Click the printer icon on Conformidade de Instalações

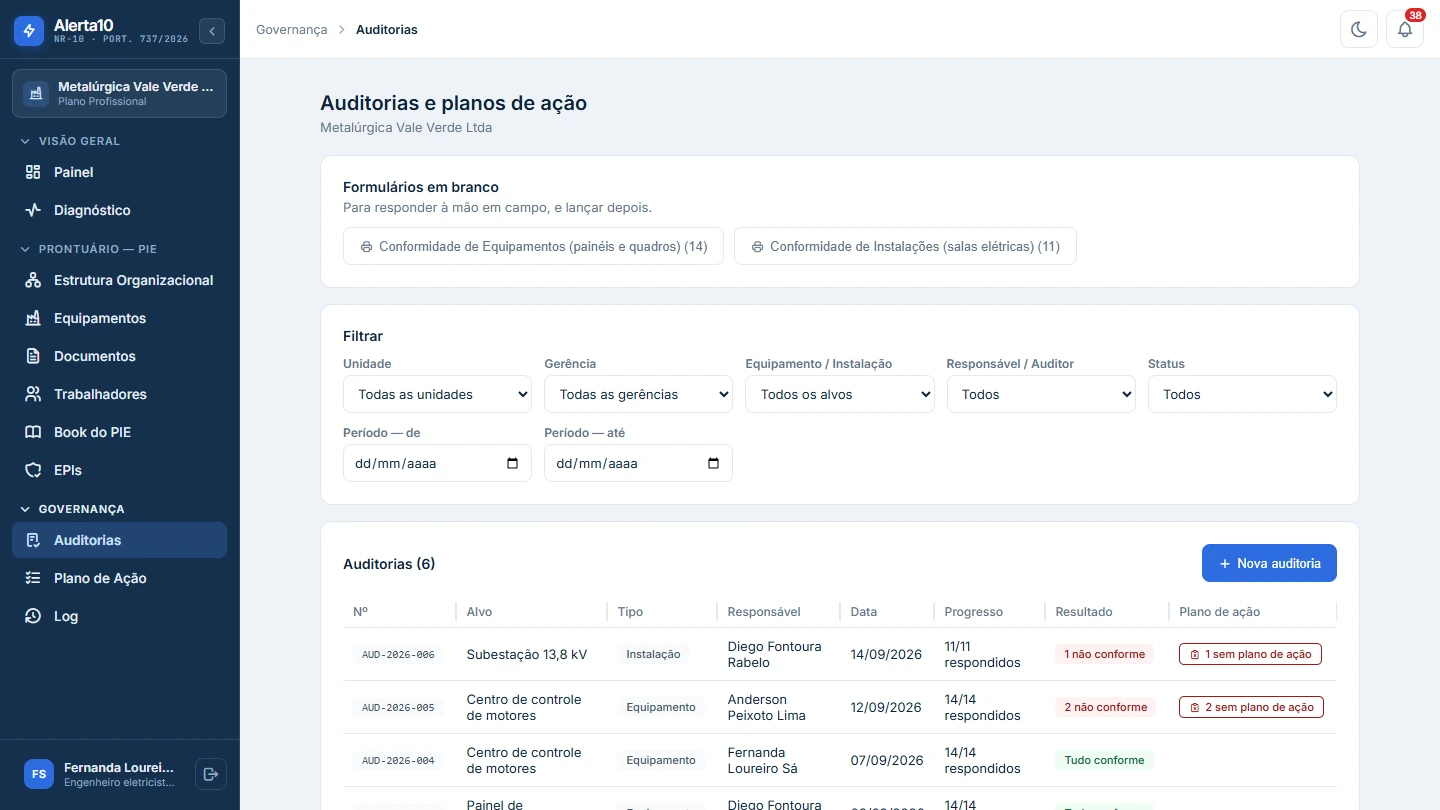point(757,247)
